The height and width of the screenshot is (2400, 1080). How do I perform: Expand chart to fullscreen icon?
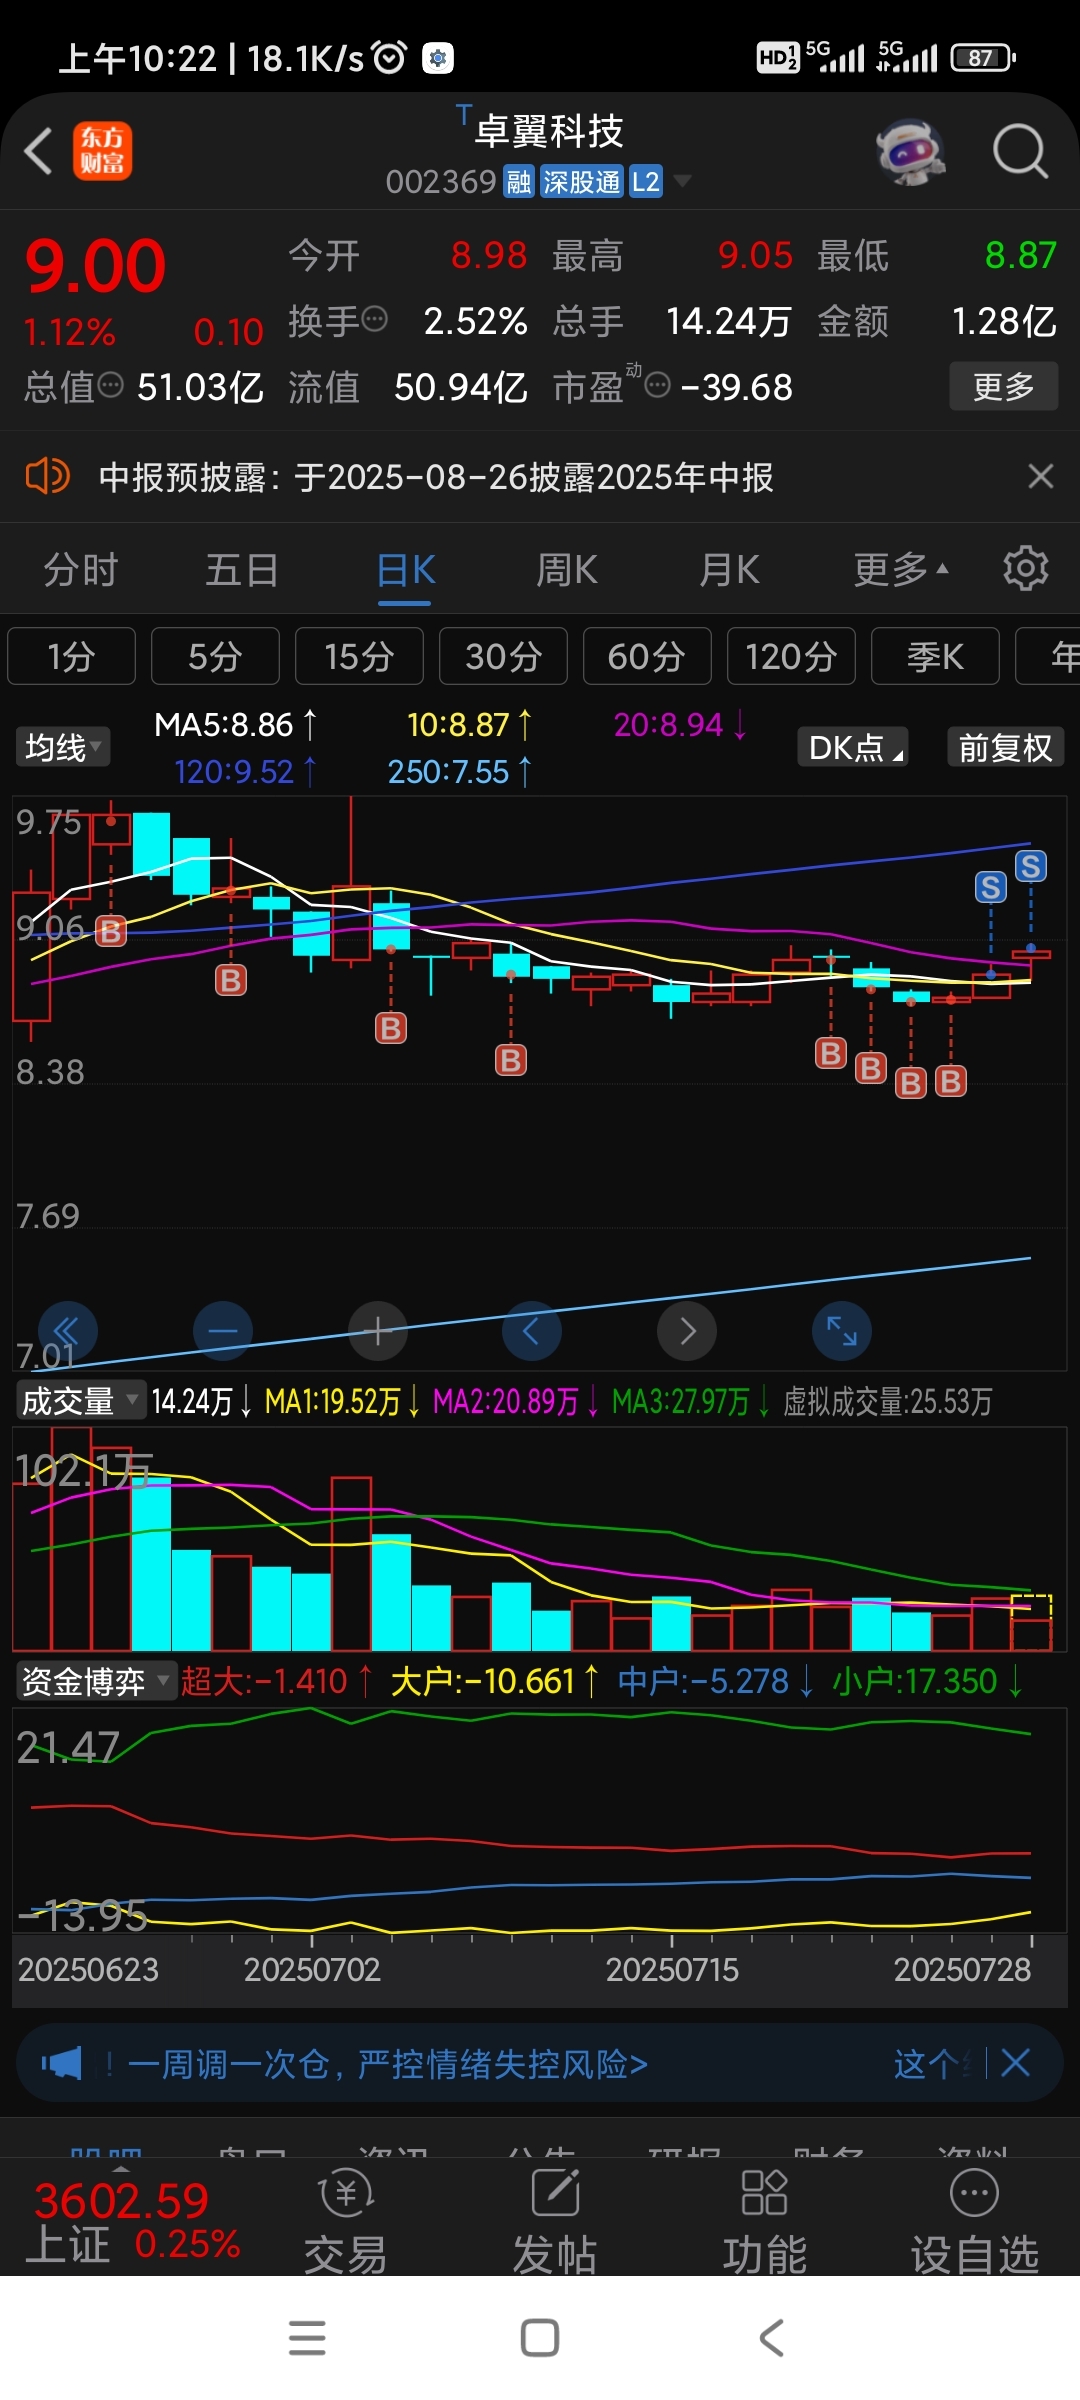[842, 1331]
